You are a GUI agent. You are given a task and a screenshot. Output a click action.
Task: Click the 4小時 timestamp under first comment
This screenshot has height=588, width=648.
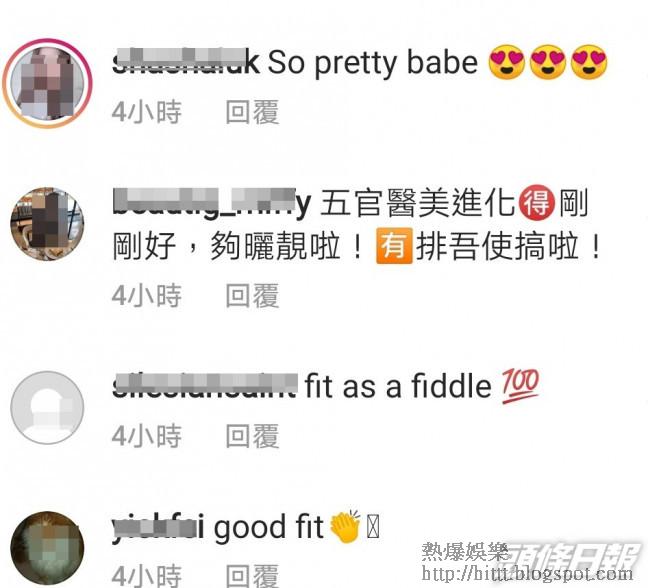pos(147,112)
